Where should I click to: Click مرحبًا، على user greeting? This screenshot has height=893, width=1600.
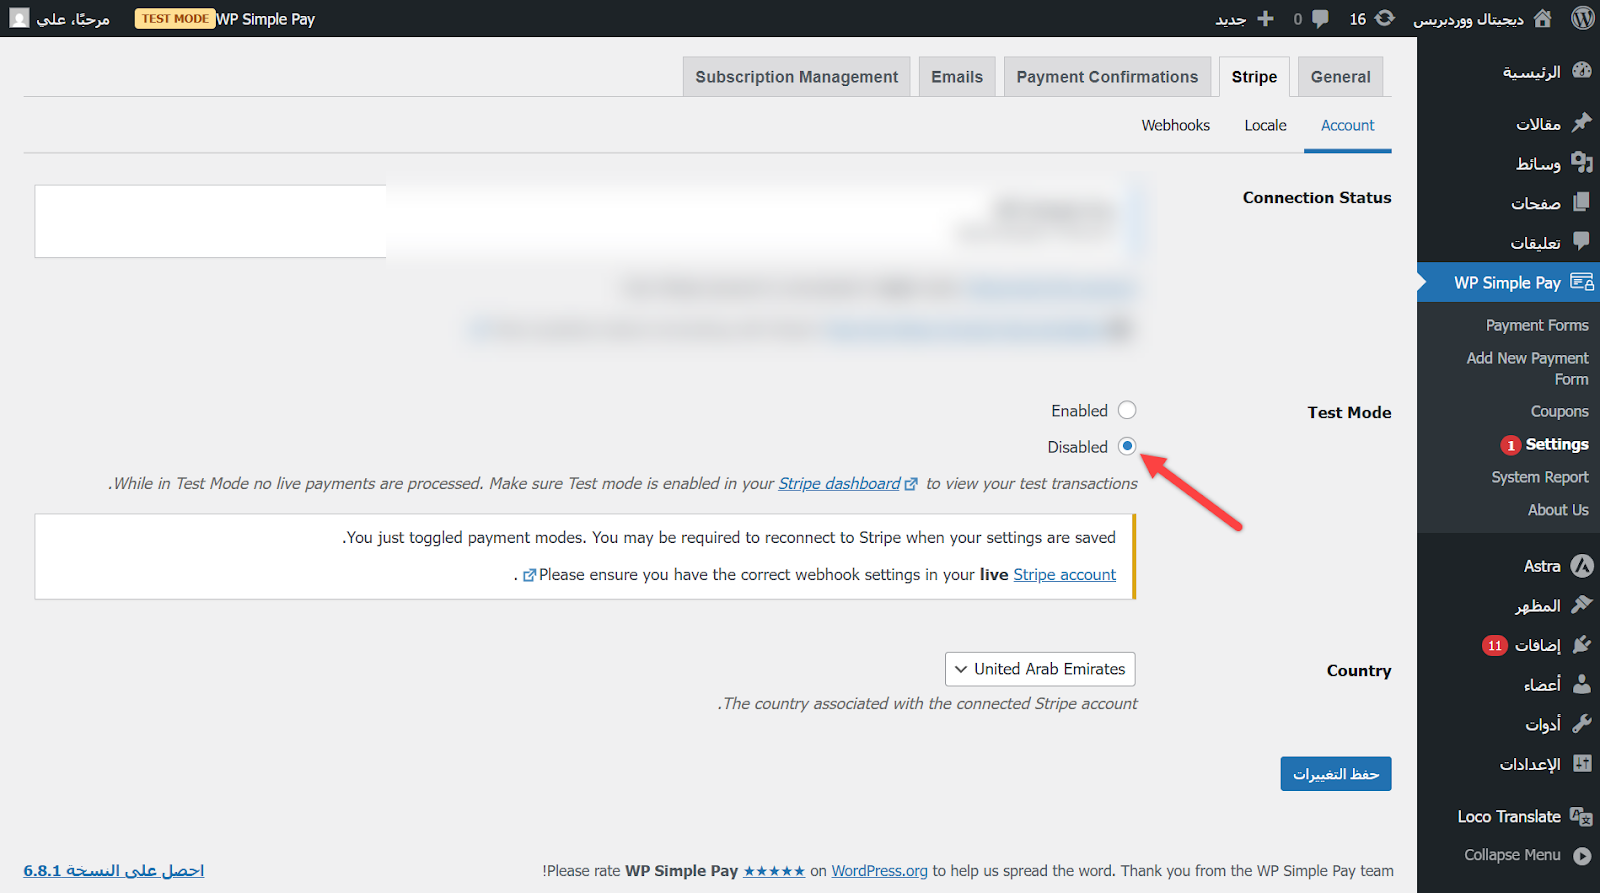click(73, 19)
